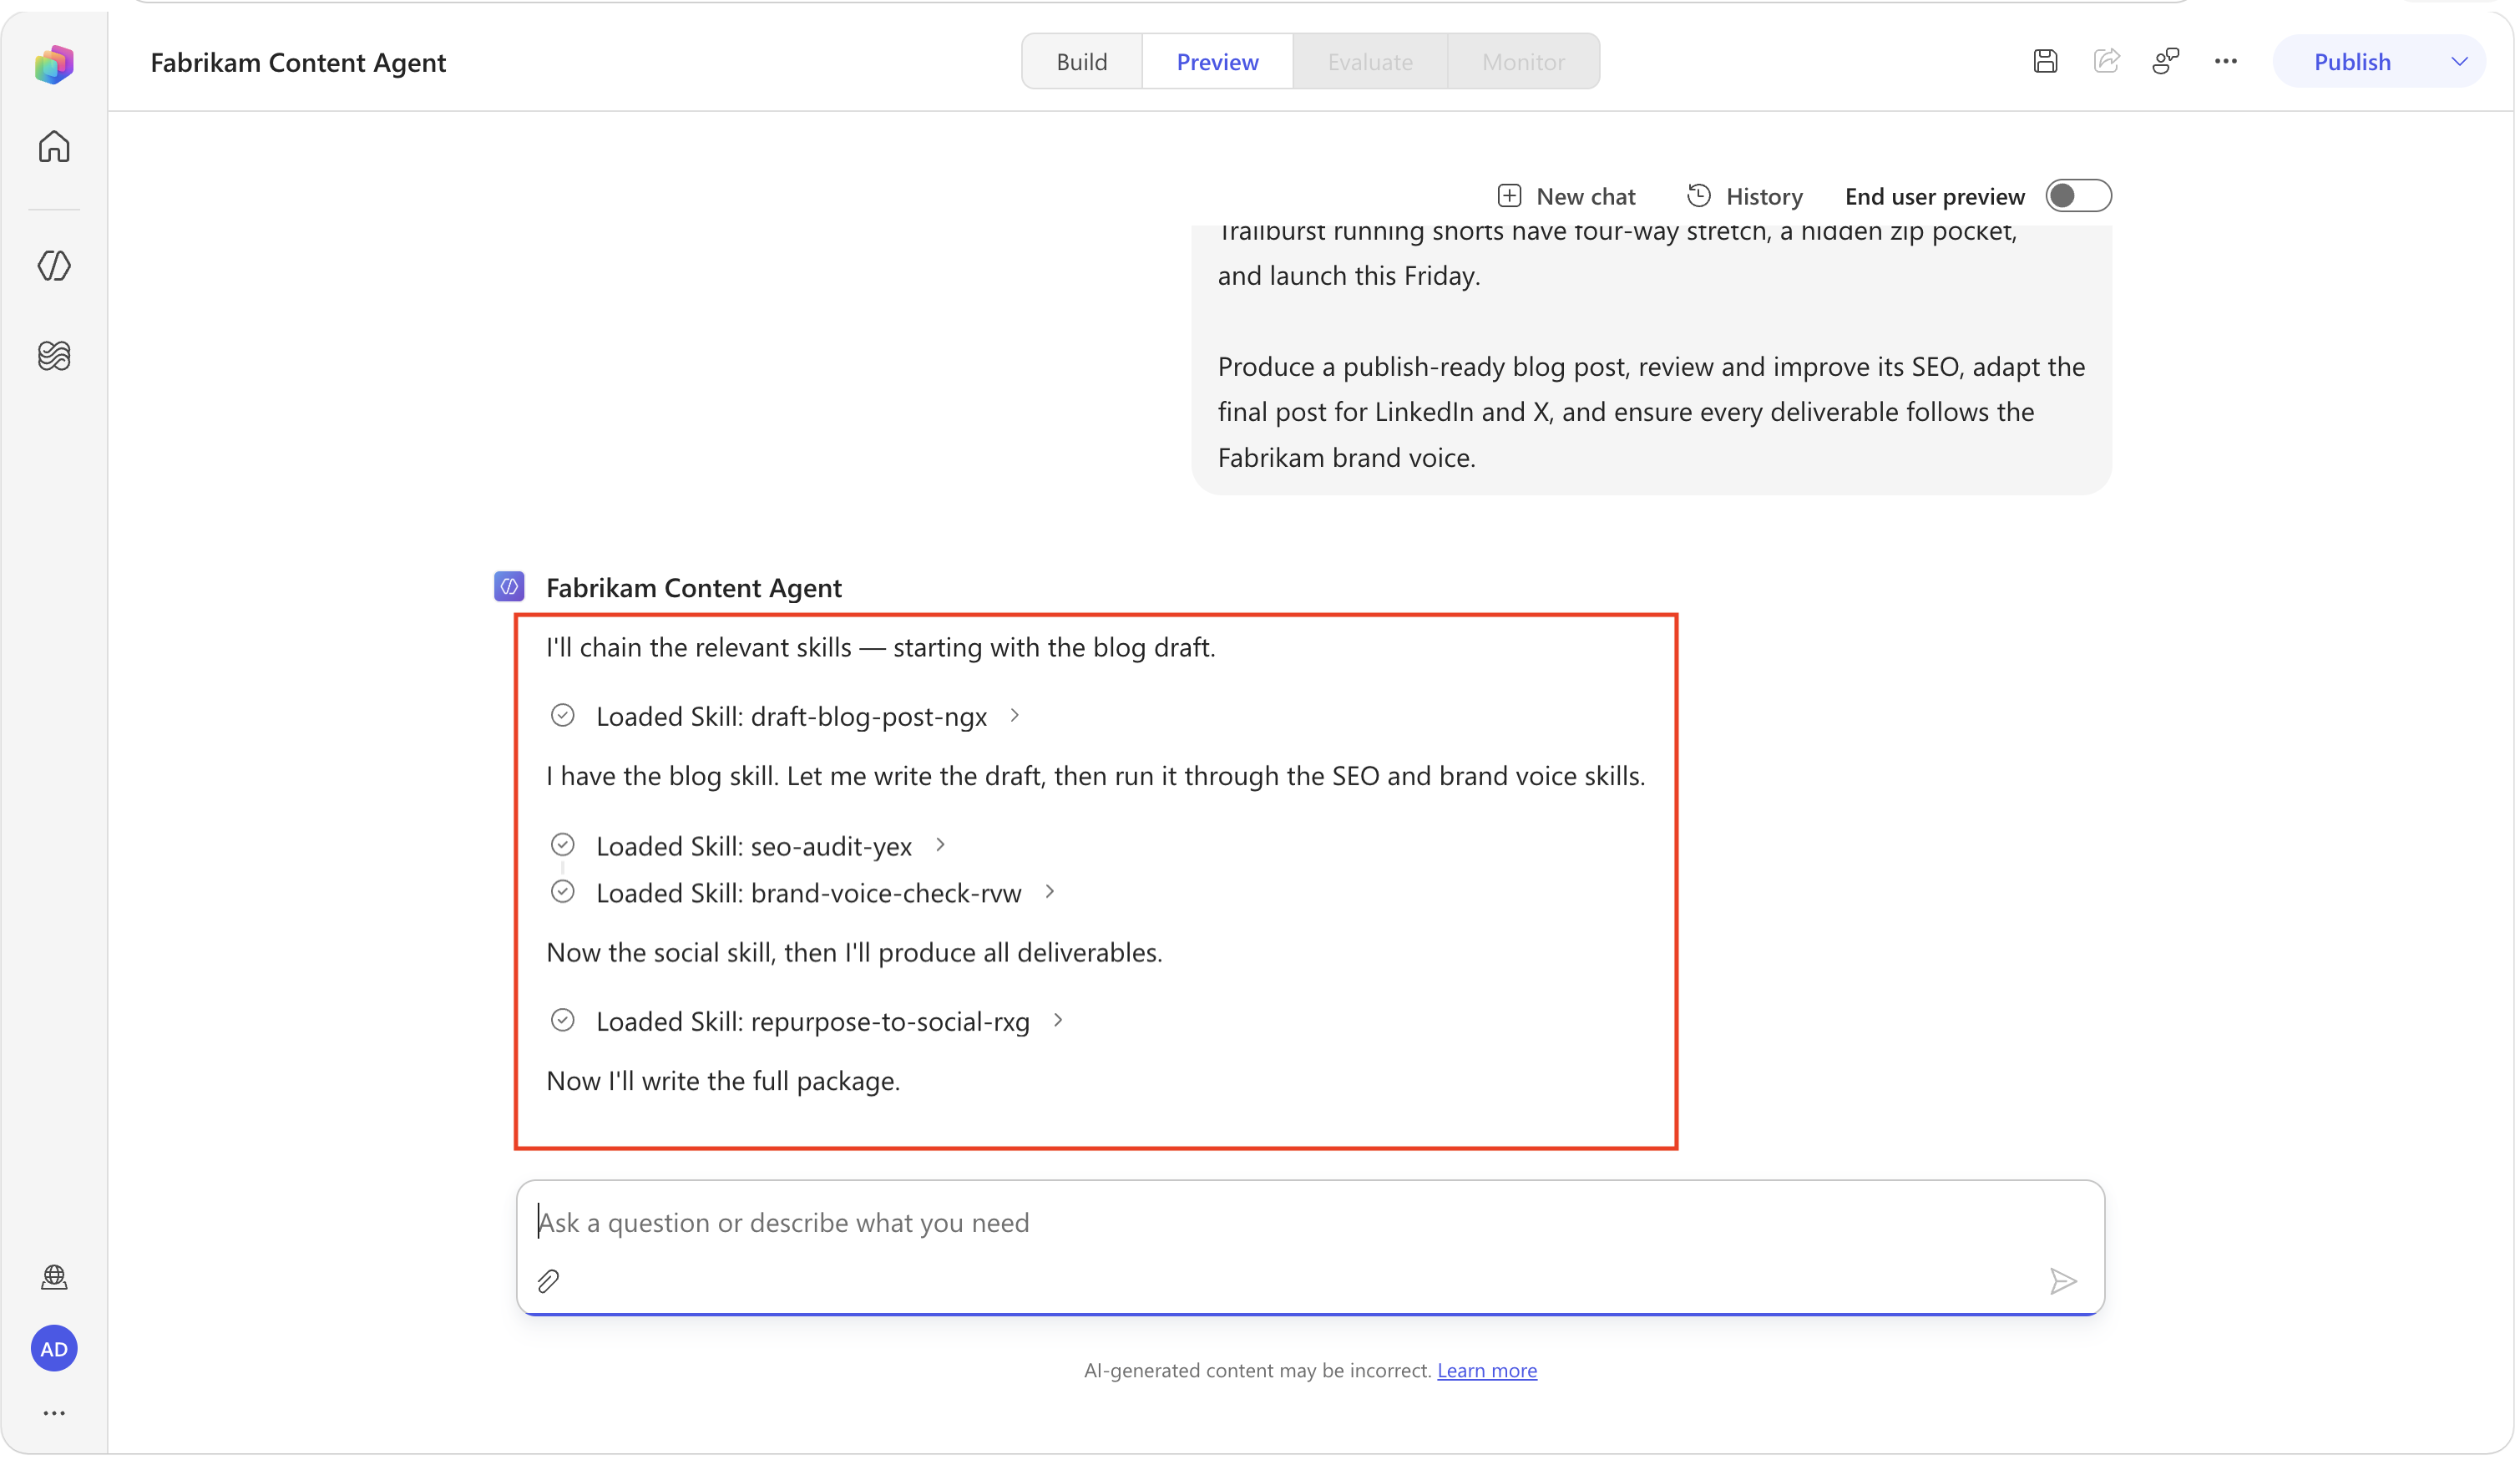Click the send message arrow icon

(x=2062, y=1281)
